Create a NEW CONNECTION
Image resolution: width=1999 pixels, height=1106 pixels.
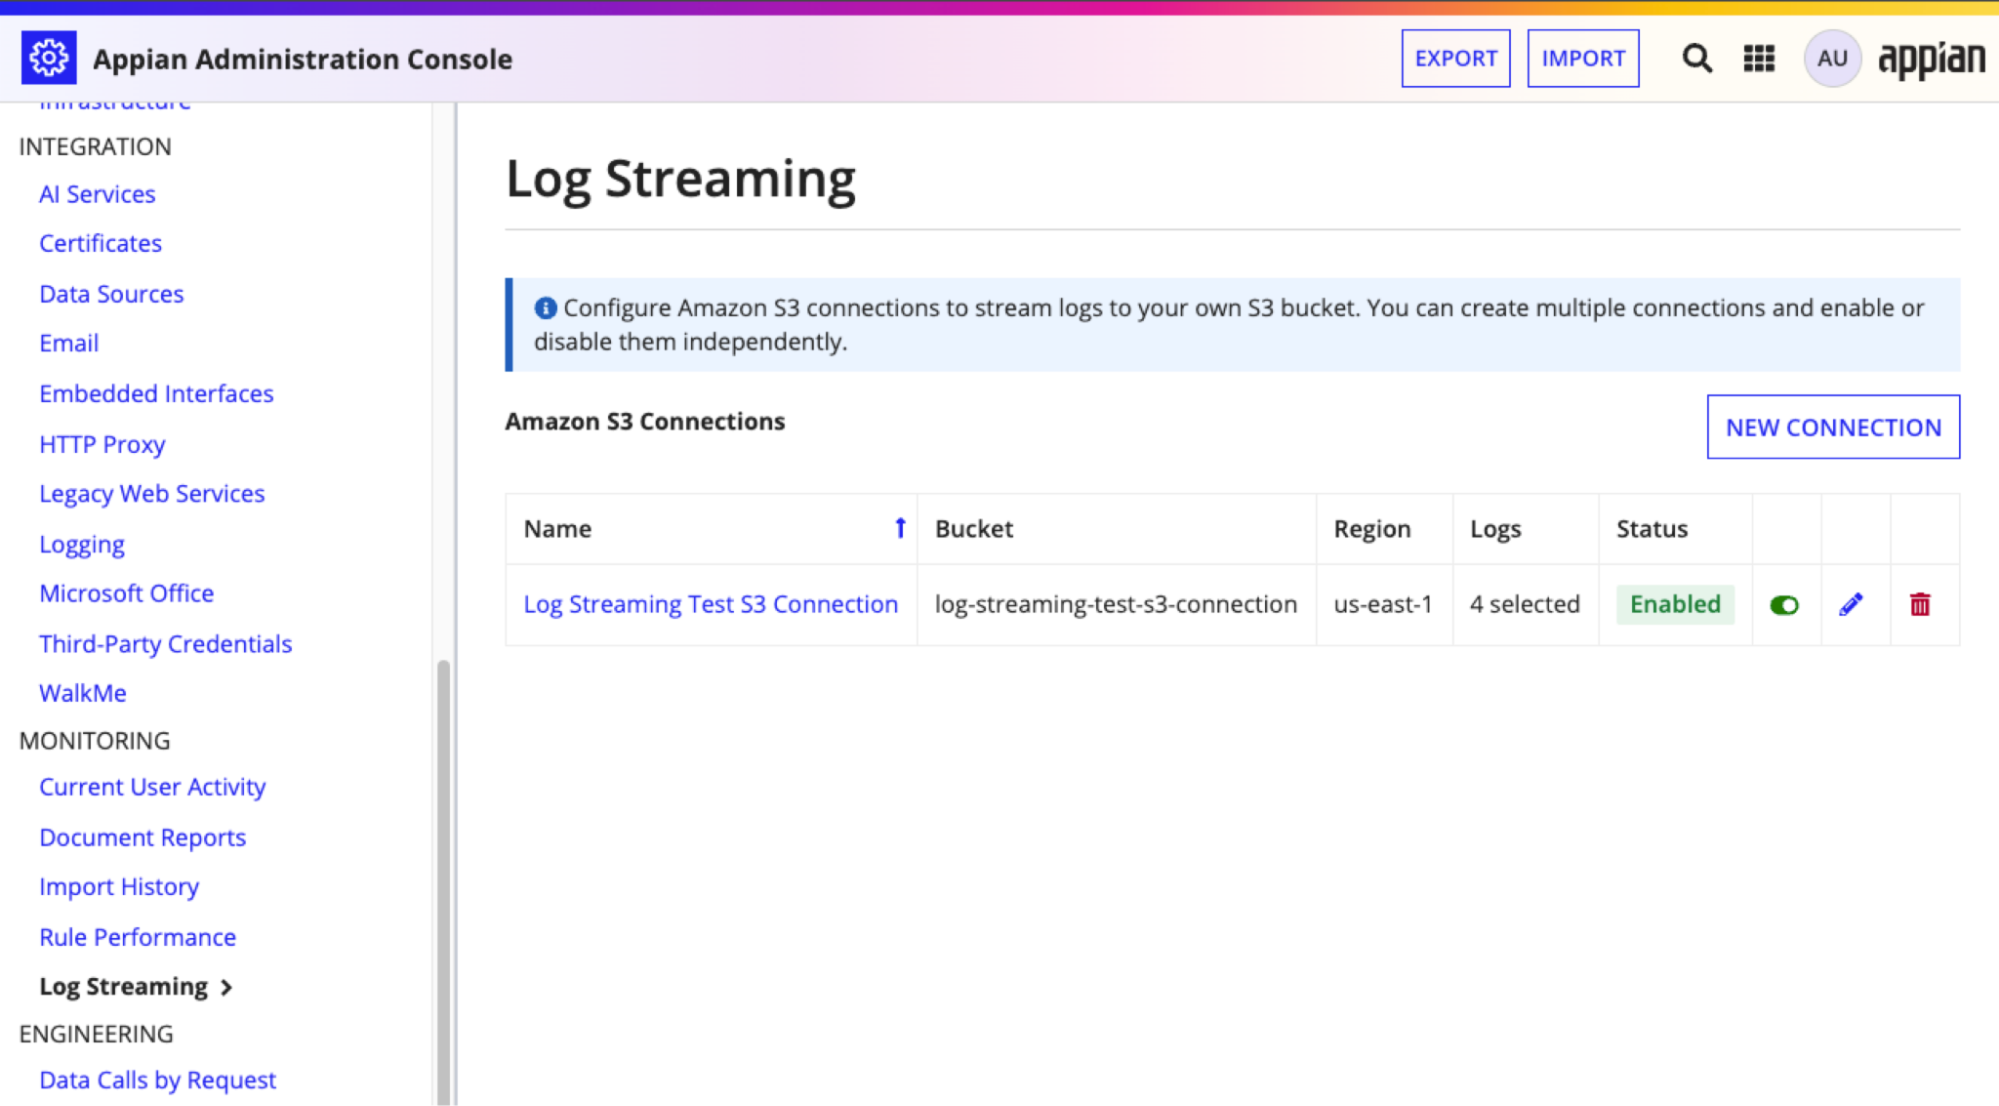1833,427
